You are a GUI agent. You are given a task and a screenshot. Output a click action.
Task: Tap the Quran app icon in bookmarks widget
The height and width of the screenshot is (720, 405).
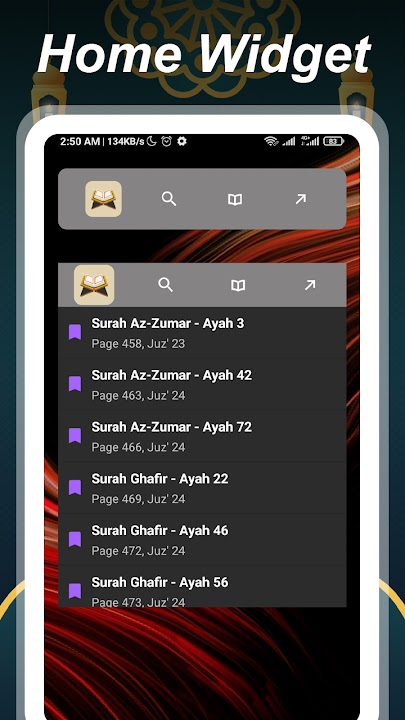94,285
